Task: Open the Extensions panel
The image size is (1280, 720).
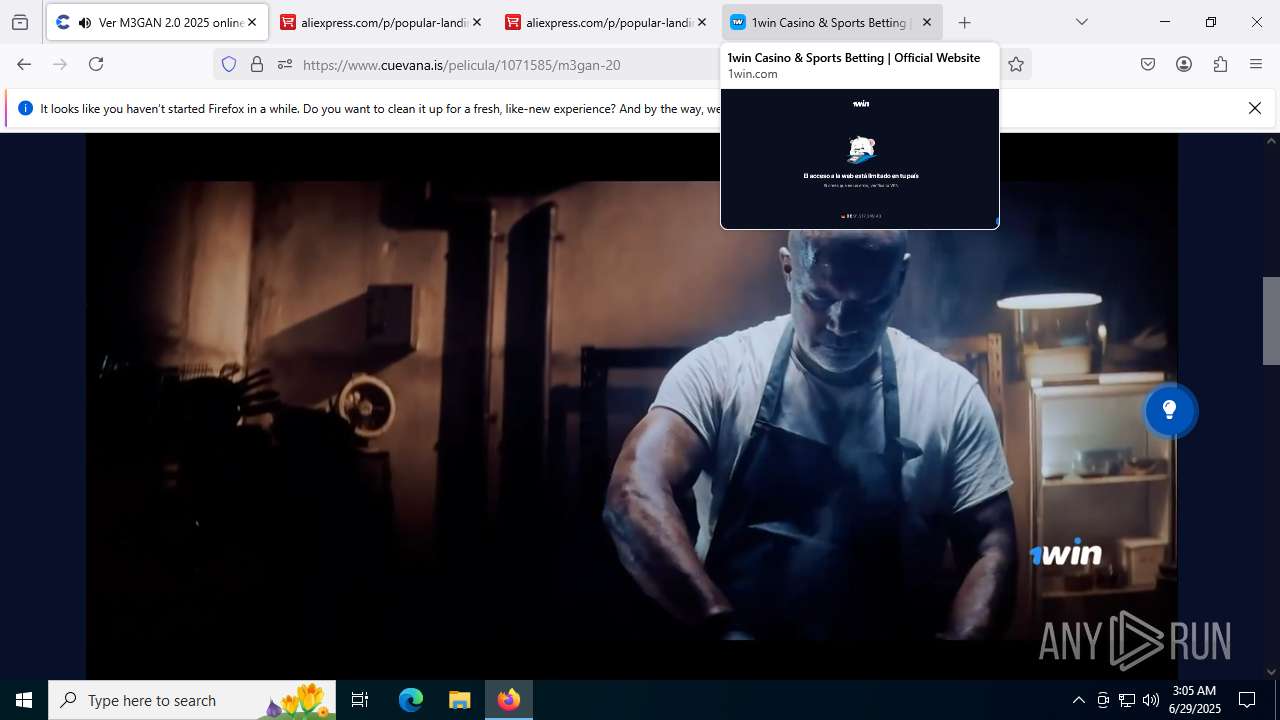Action: [x=1220, y=64]
